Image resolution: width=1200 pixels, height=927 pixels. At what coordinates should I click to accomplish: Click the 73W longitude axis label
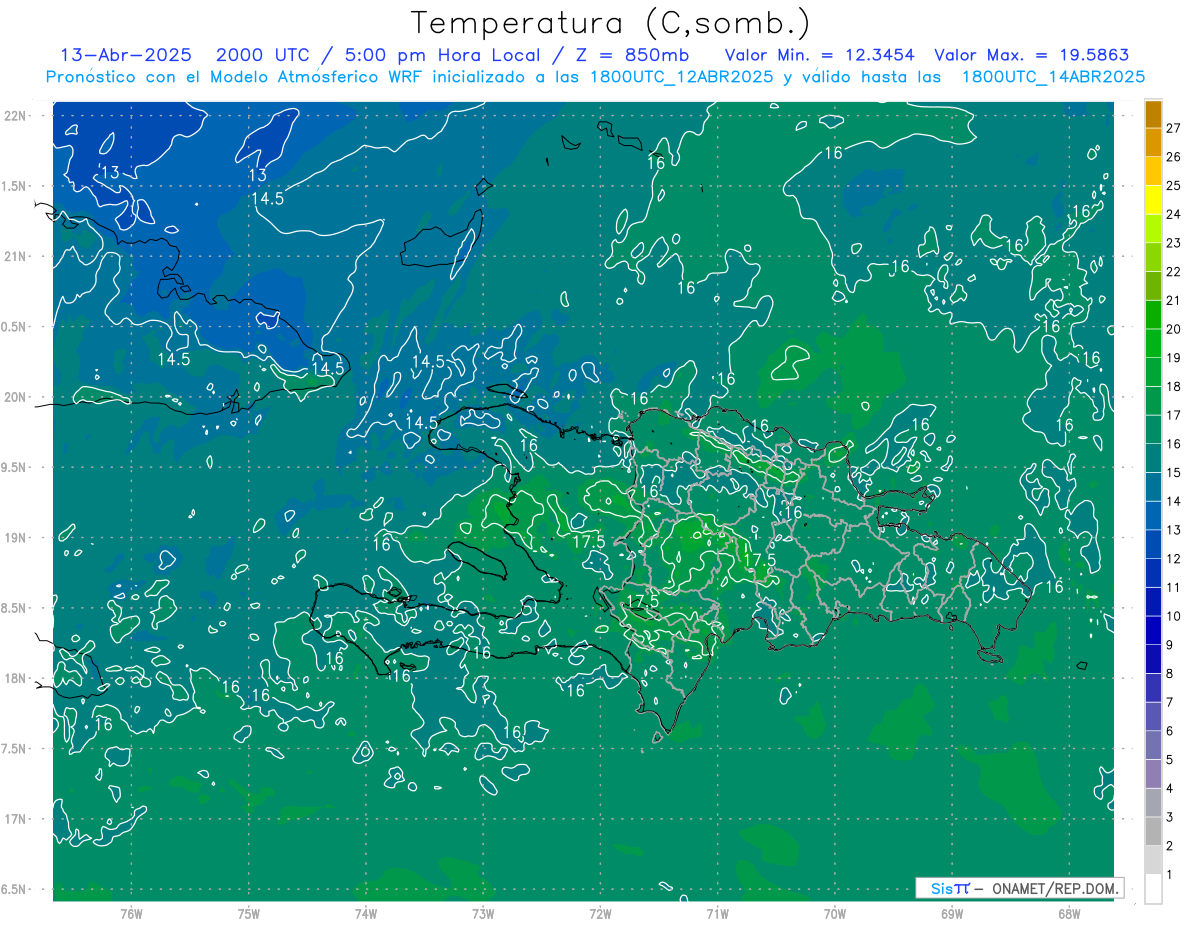[x=483, y=913]
